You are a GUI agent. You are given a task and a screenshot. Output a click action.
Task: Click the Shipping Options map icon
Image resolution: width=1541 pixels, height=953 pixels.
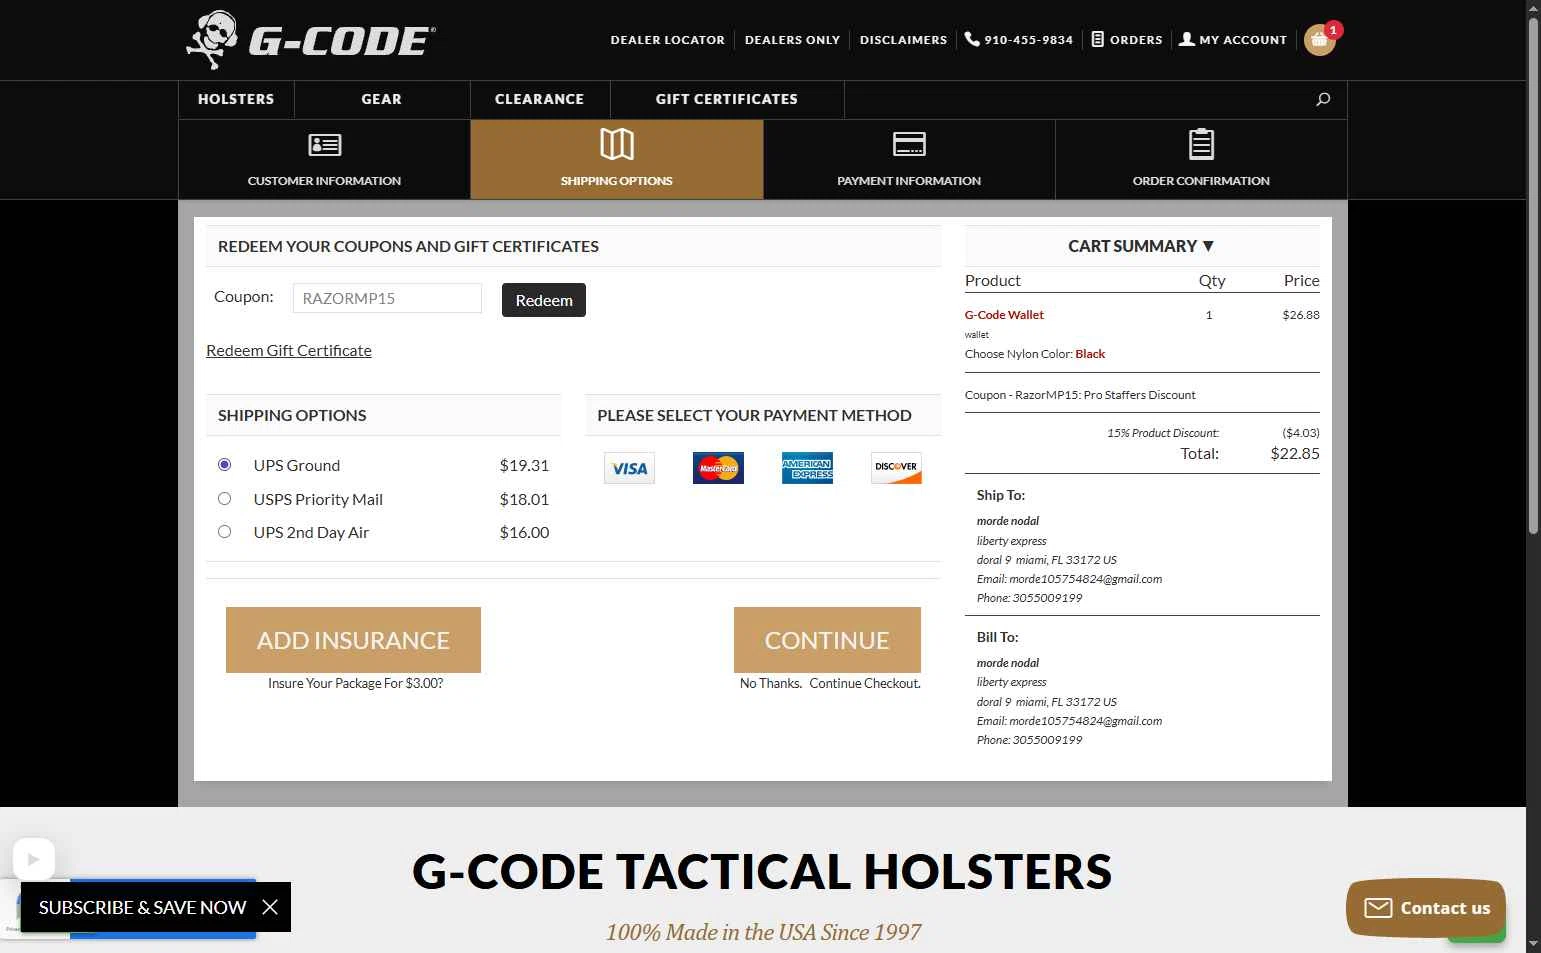coord(617,144)
